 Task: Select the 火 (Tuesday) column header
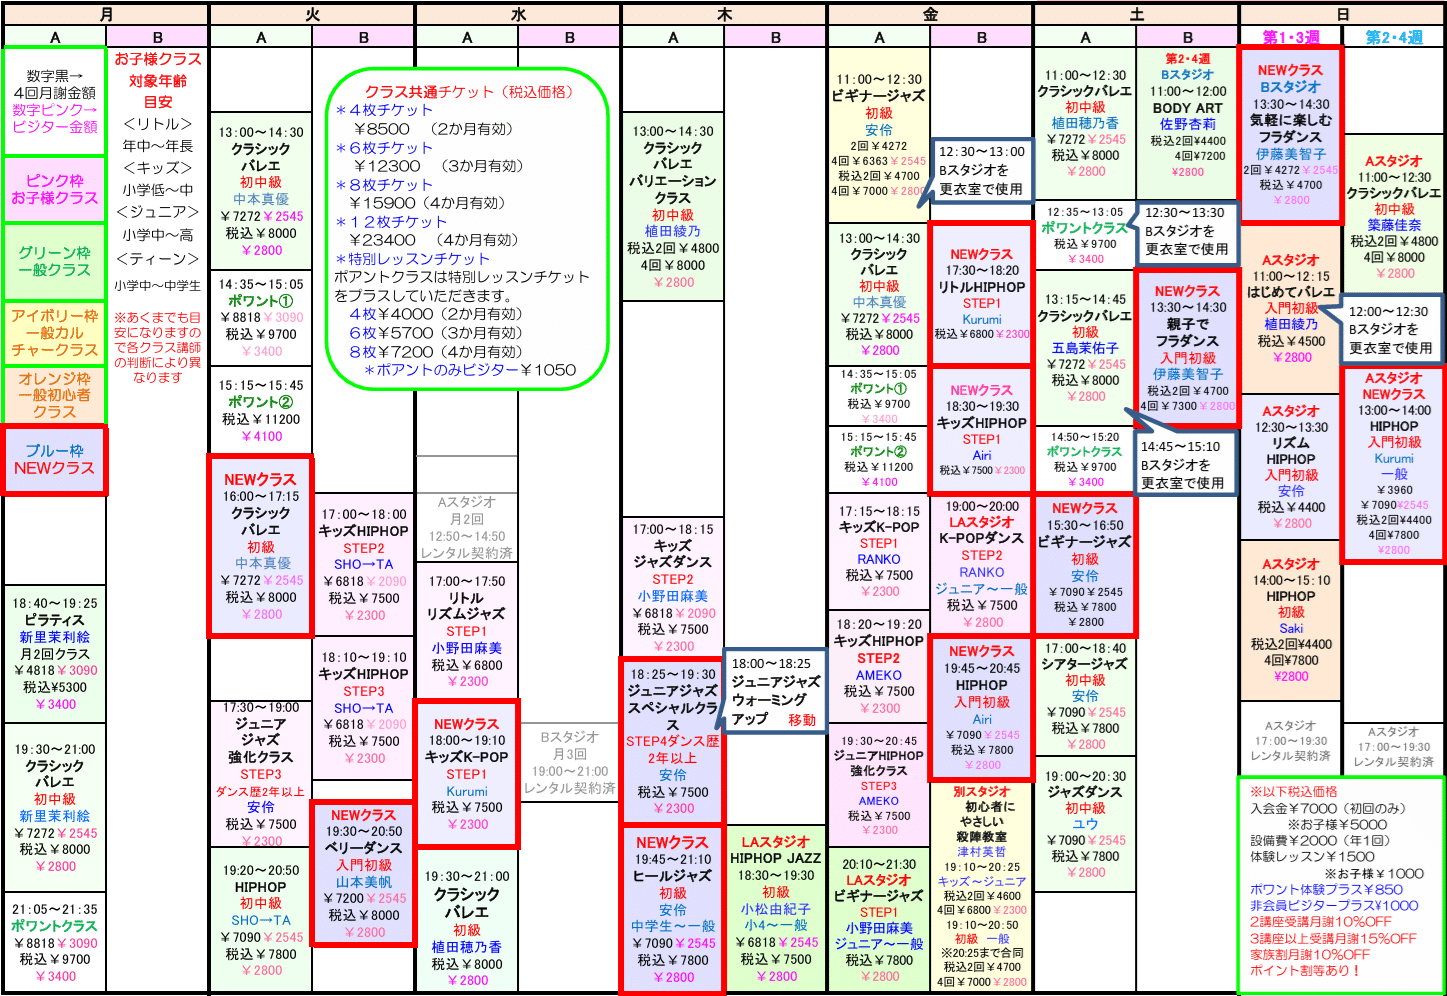(312, 15)
